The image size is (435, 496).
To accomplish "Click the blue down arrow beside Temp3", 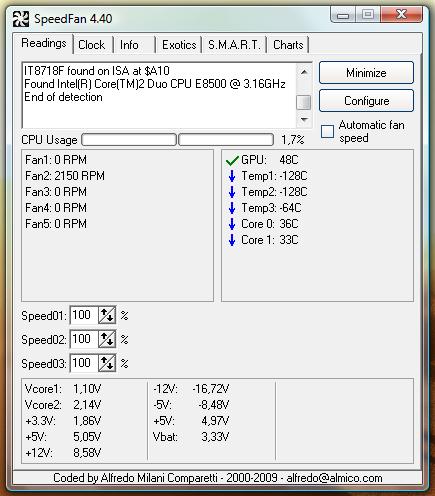I will click(232, 208).
